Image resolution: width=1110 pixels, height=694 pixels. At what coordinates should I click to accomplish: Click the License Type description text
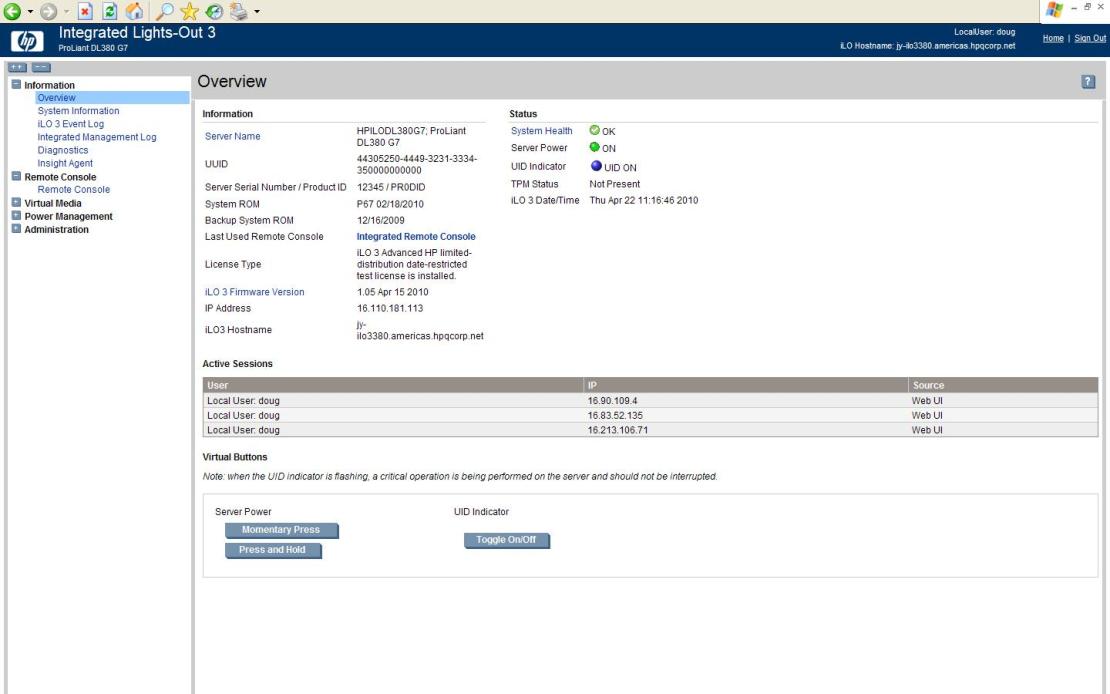click(414, 264)
